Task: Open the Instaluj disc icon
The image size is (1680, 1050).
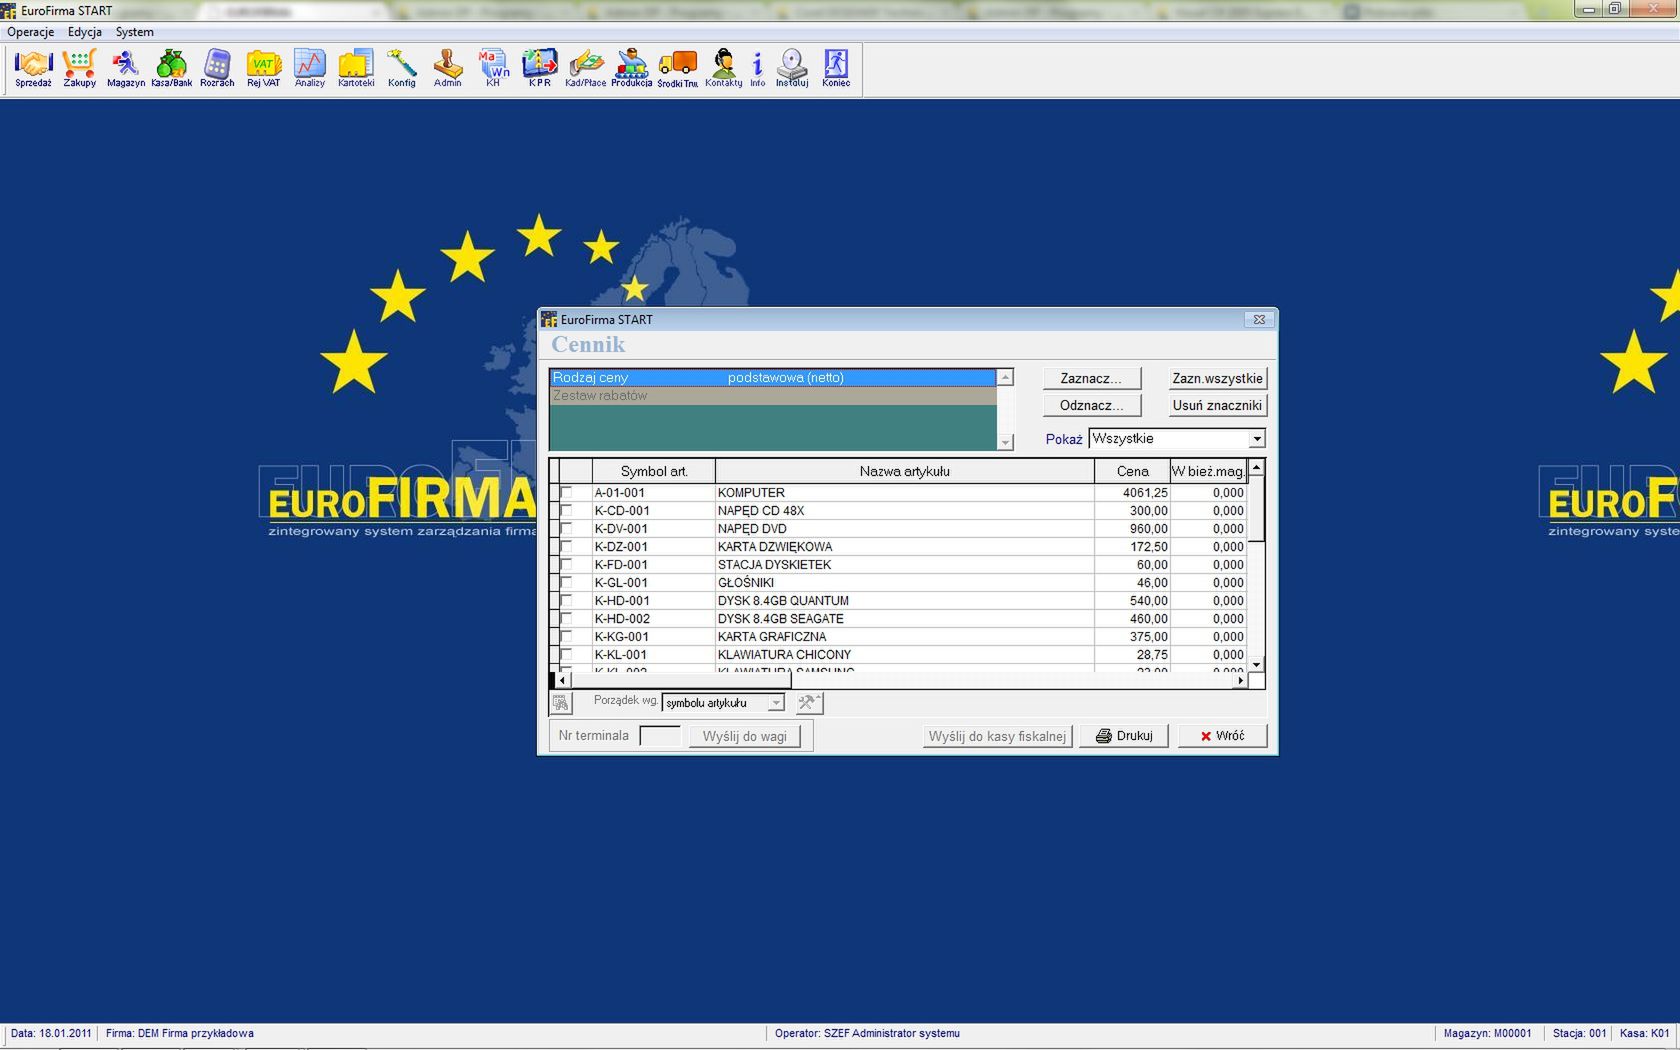Action: [x=791, y=68]
